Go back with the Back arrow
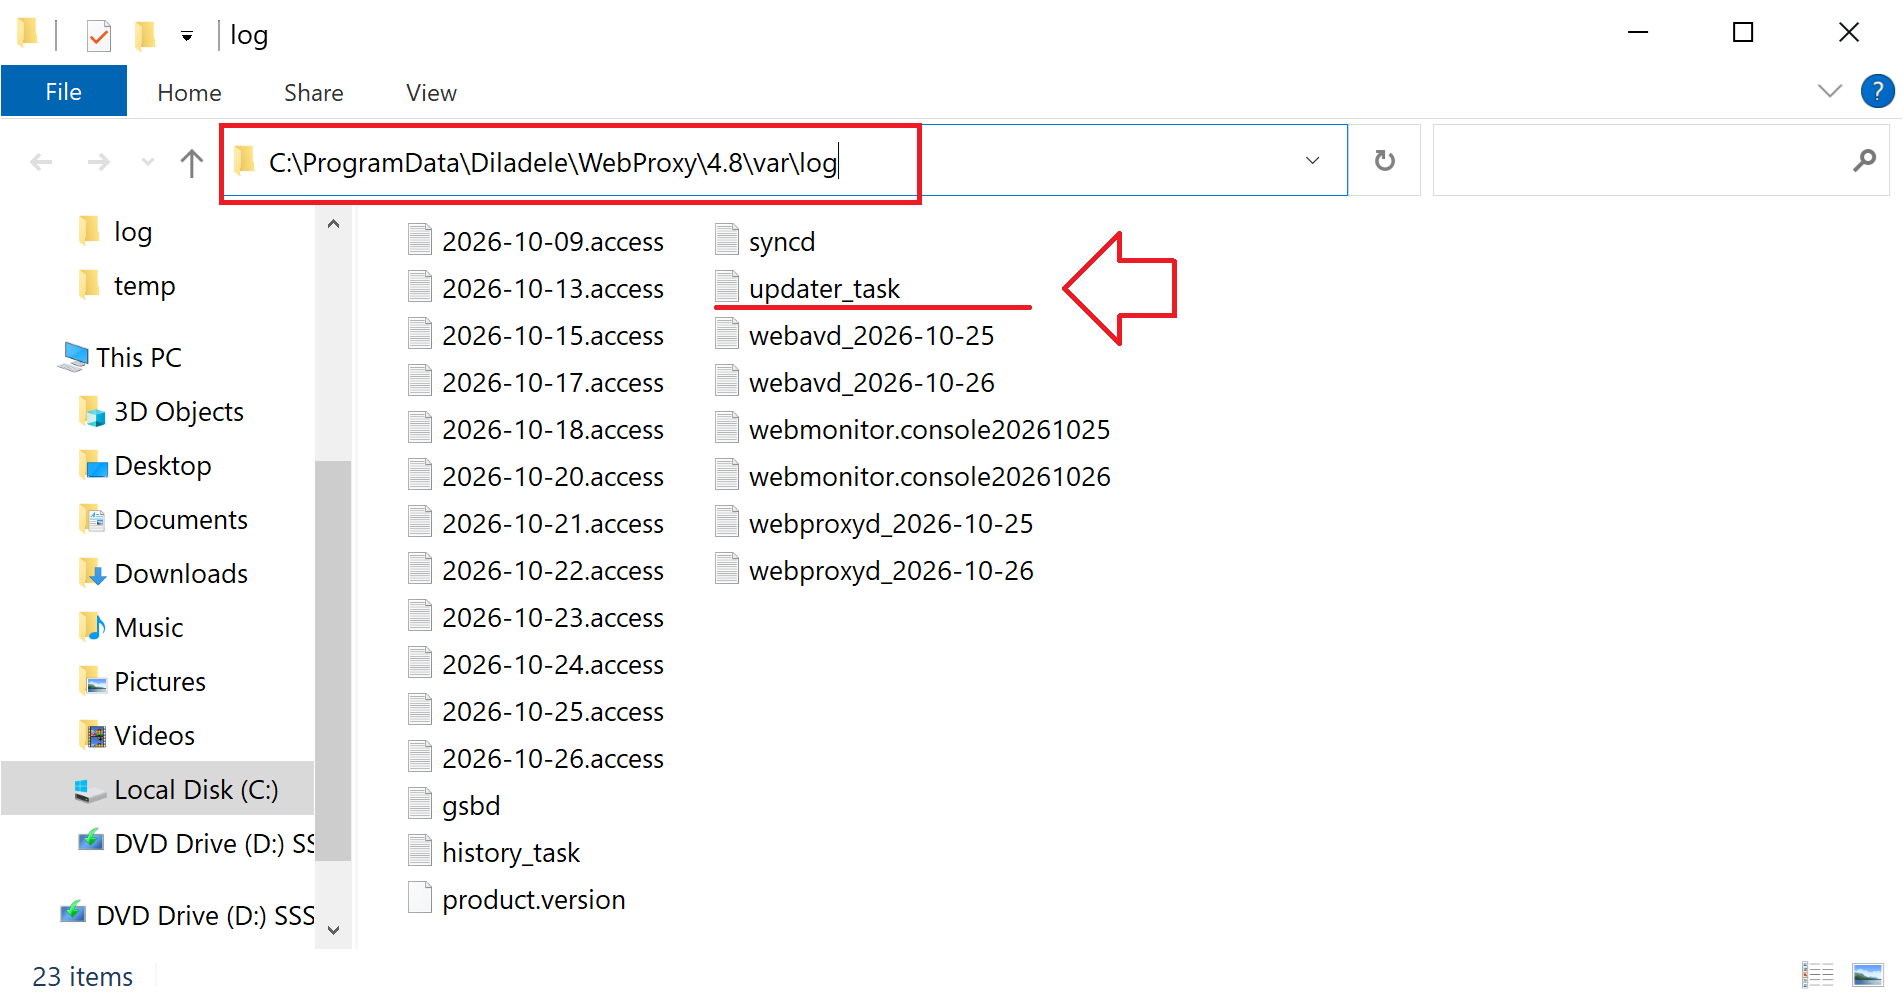Viewport: 1903px width, 1002px height. click(41, 161)
